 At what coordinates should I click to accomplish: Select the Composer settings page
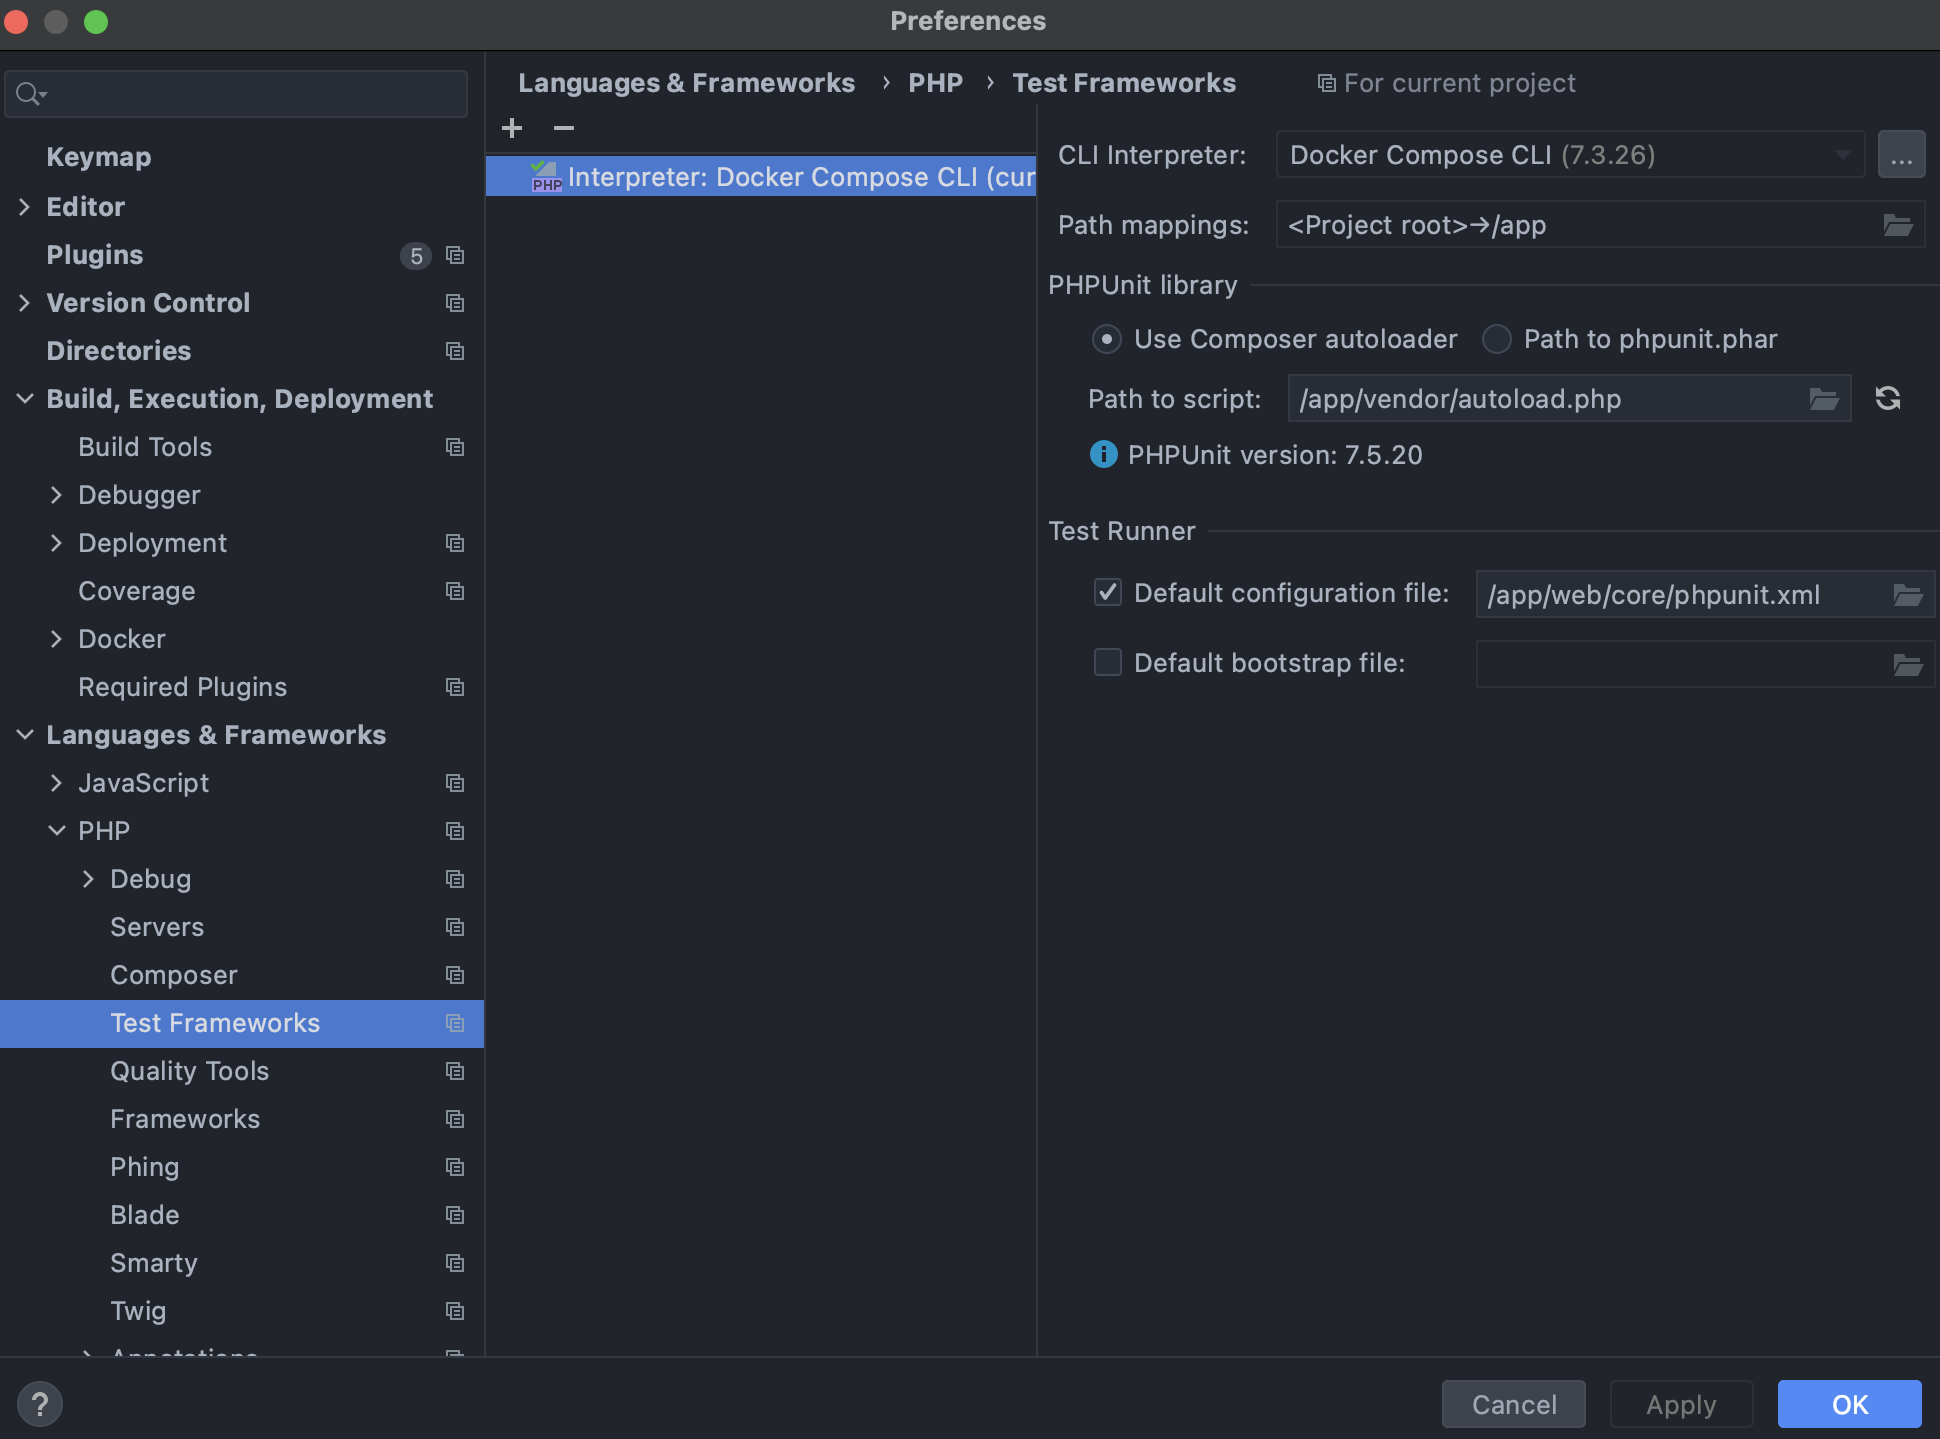point(173,975)
